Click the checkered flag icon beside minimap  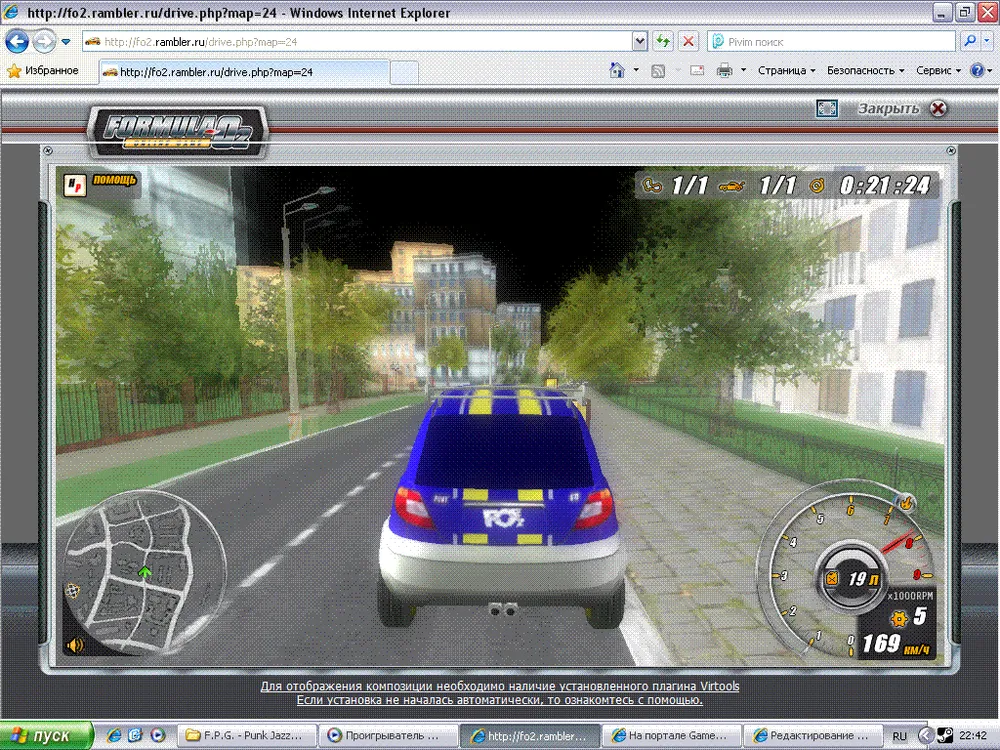72,591
